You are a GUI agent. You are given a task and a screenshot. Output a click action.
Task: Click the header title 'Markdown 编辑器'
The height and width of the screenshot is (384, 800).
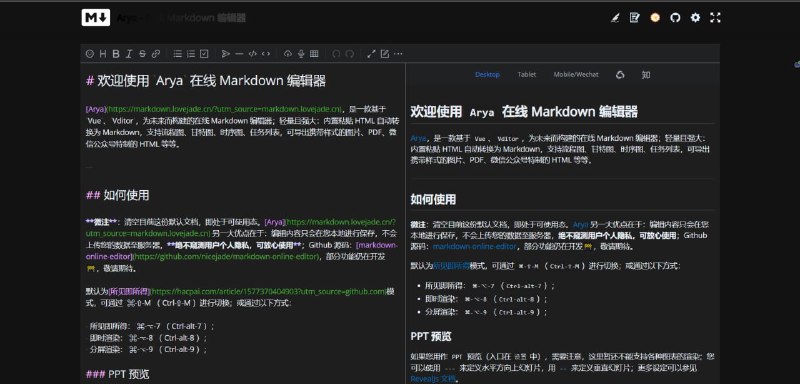point(206,18)
